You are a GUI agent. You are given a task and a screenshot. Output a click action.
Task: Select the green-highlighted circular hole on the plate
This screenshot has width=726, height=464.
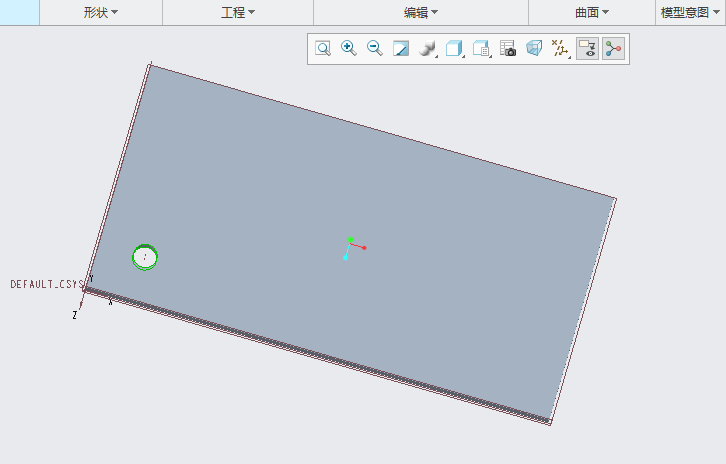coord(145,257)
